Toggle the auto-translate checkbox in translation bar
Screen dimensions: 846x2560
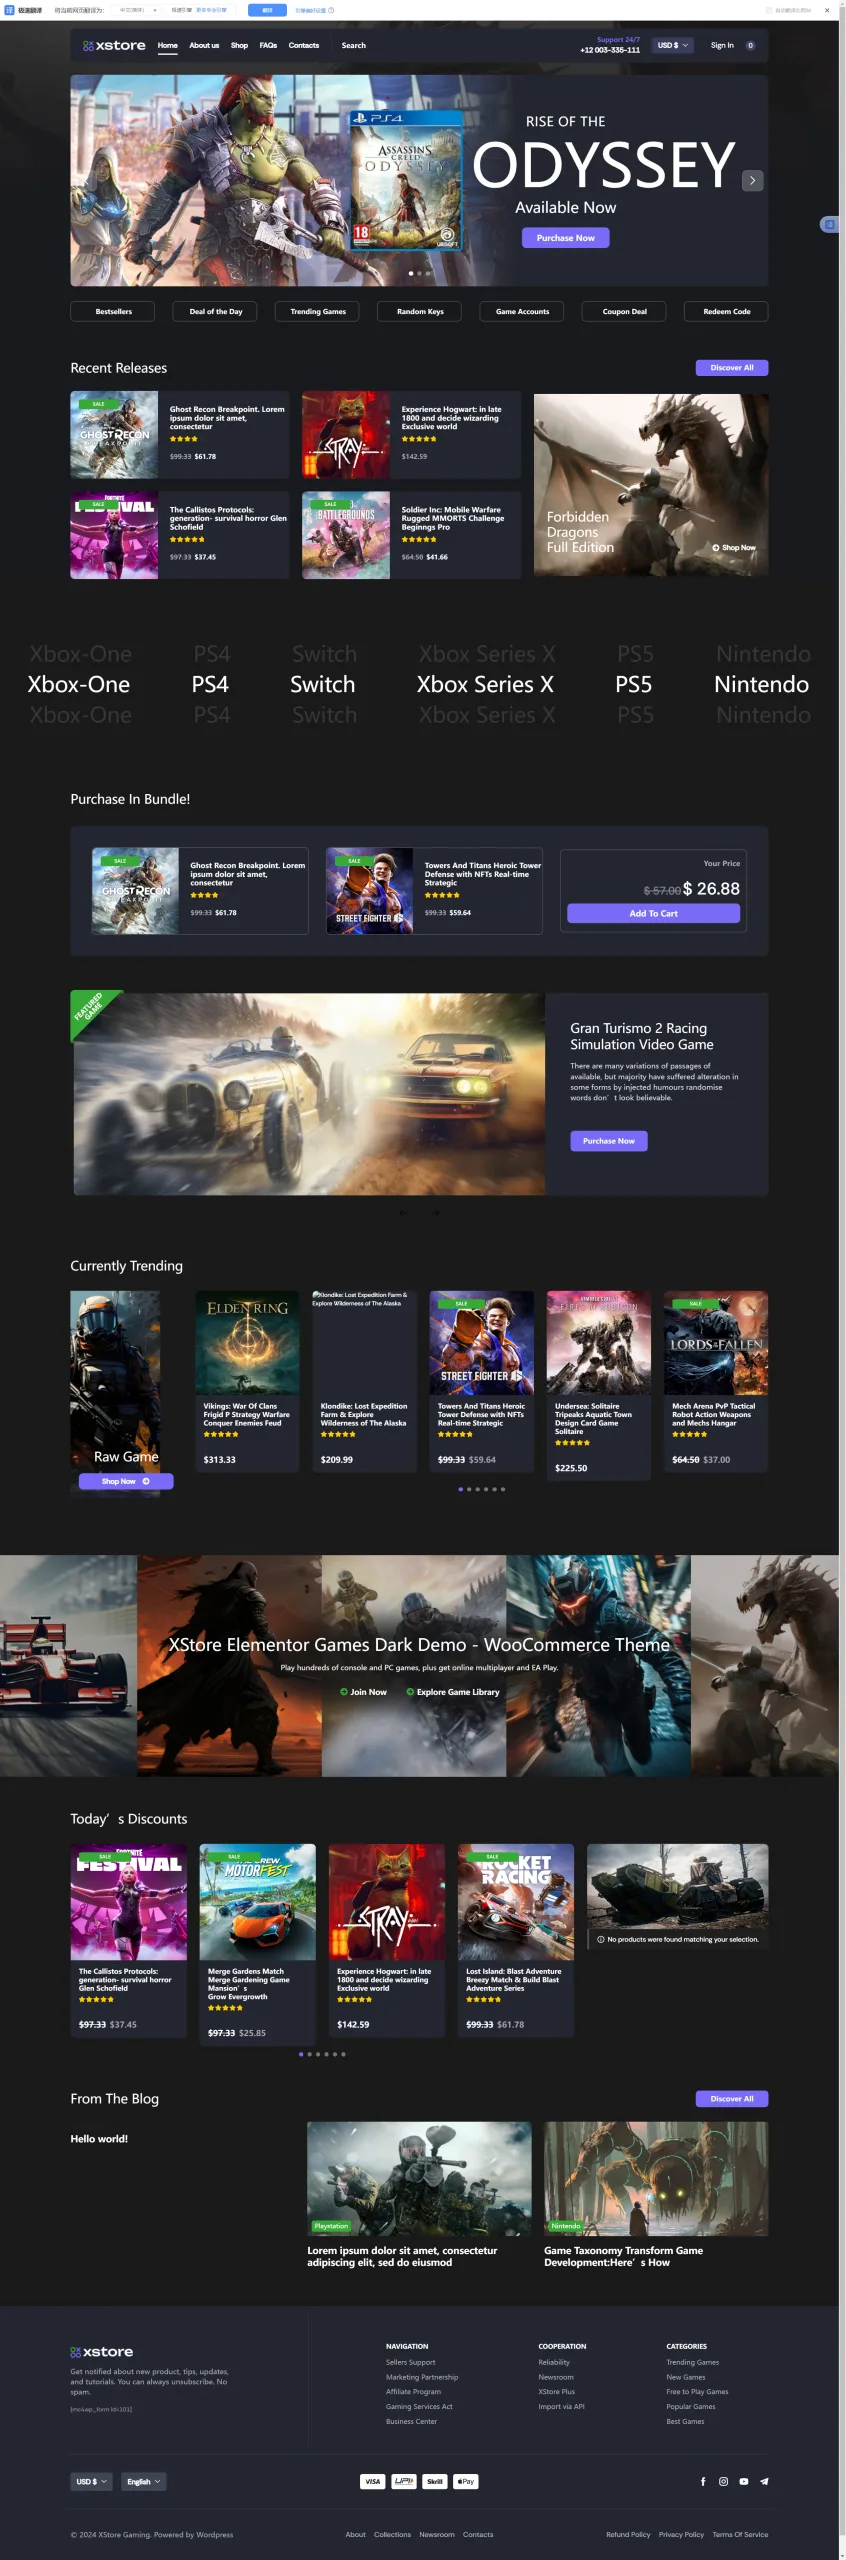click(x=769, y=10)
